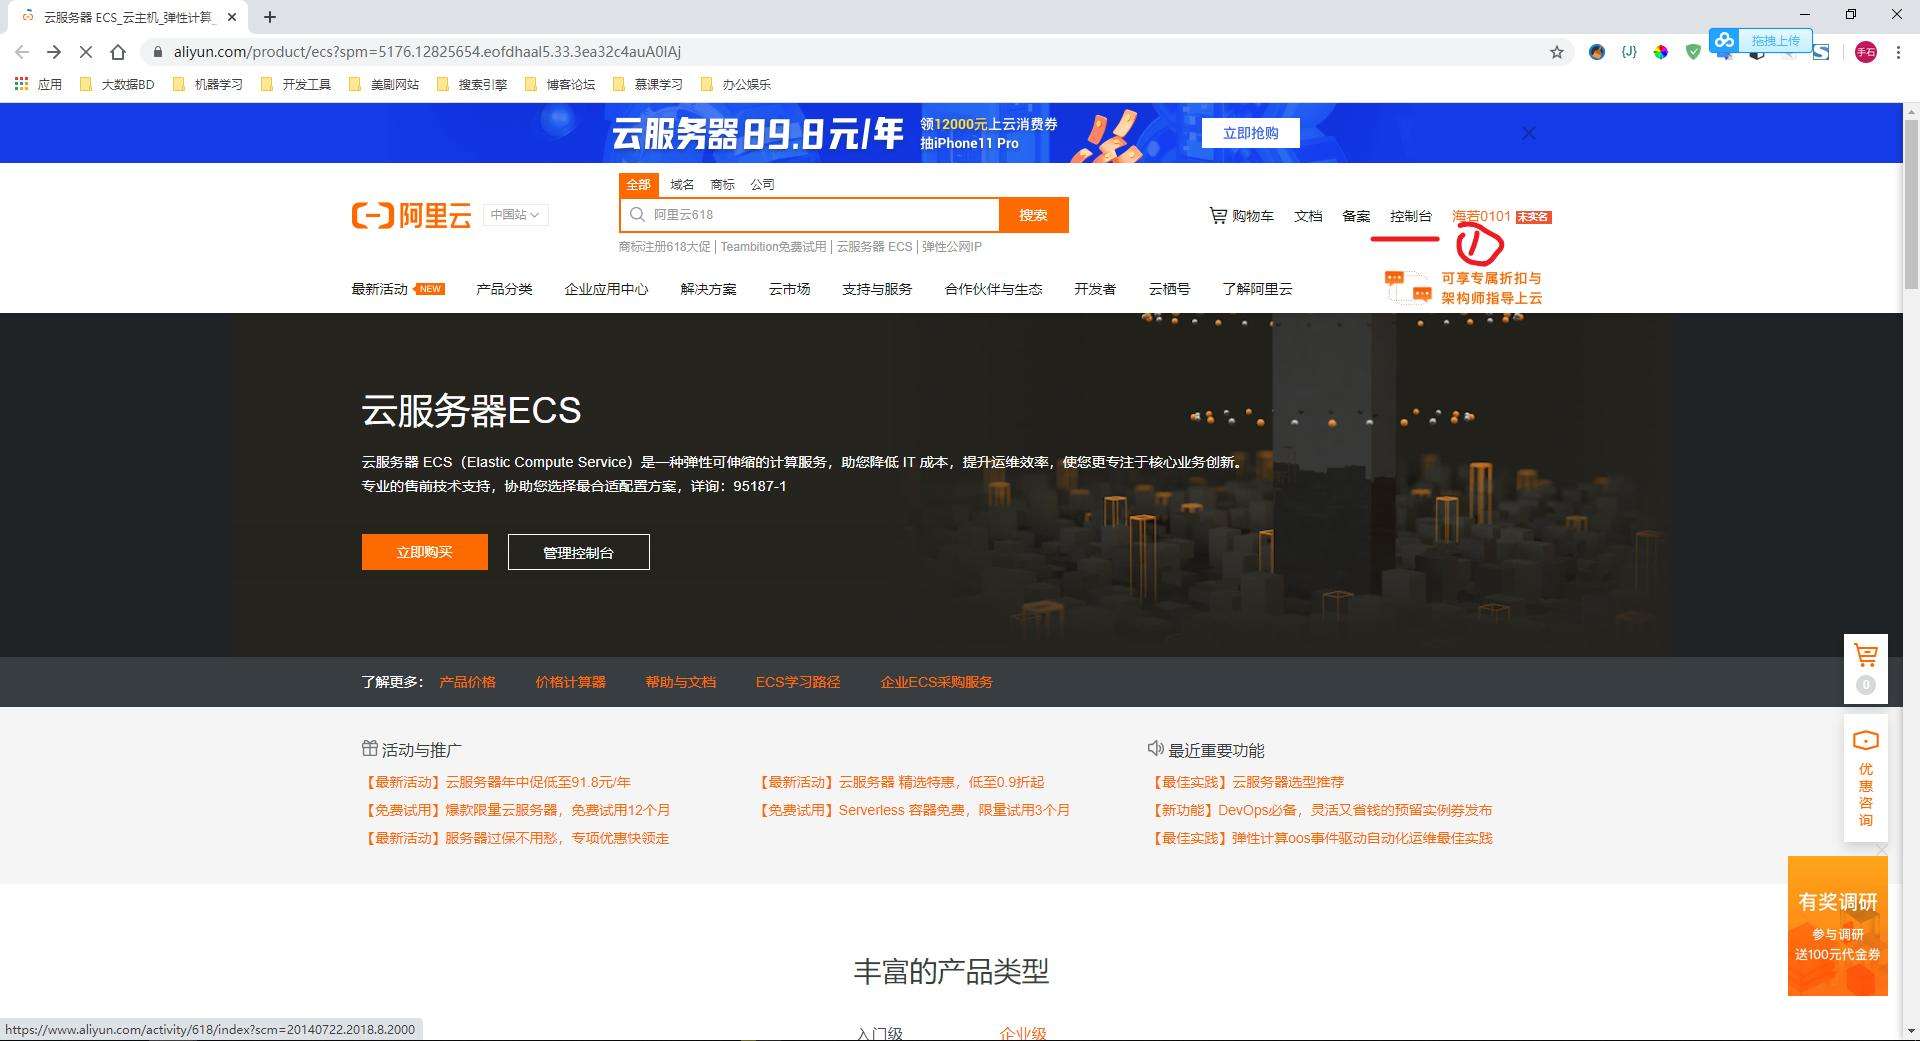Stop loading the page
This screenshot has height=1041, width=1920.
[86, 52]
